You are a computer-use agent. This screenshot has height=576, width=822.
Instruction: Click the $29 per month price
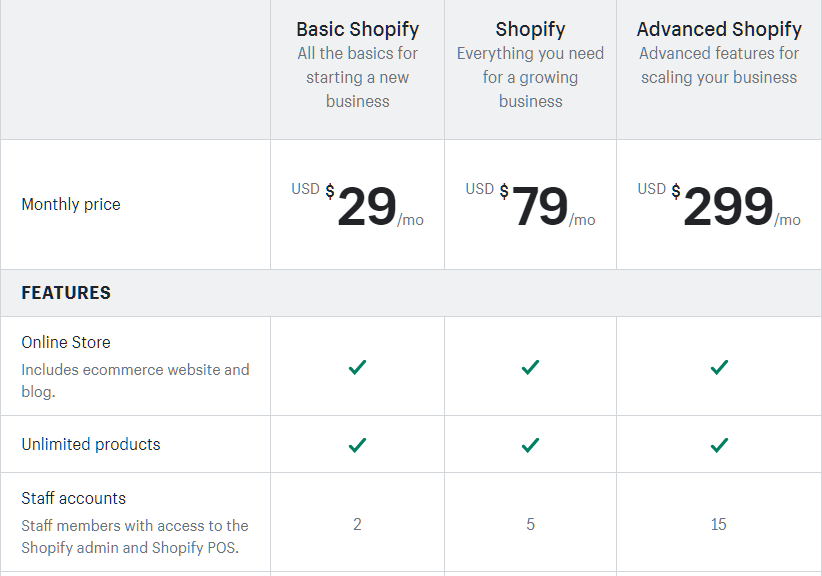pyautogui.click(x=358, y=205)
